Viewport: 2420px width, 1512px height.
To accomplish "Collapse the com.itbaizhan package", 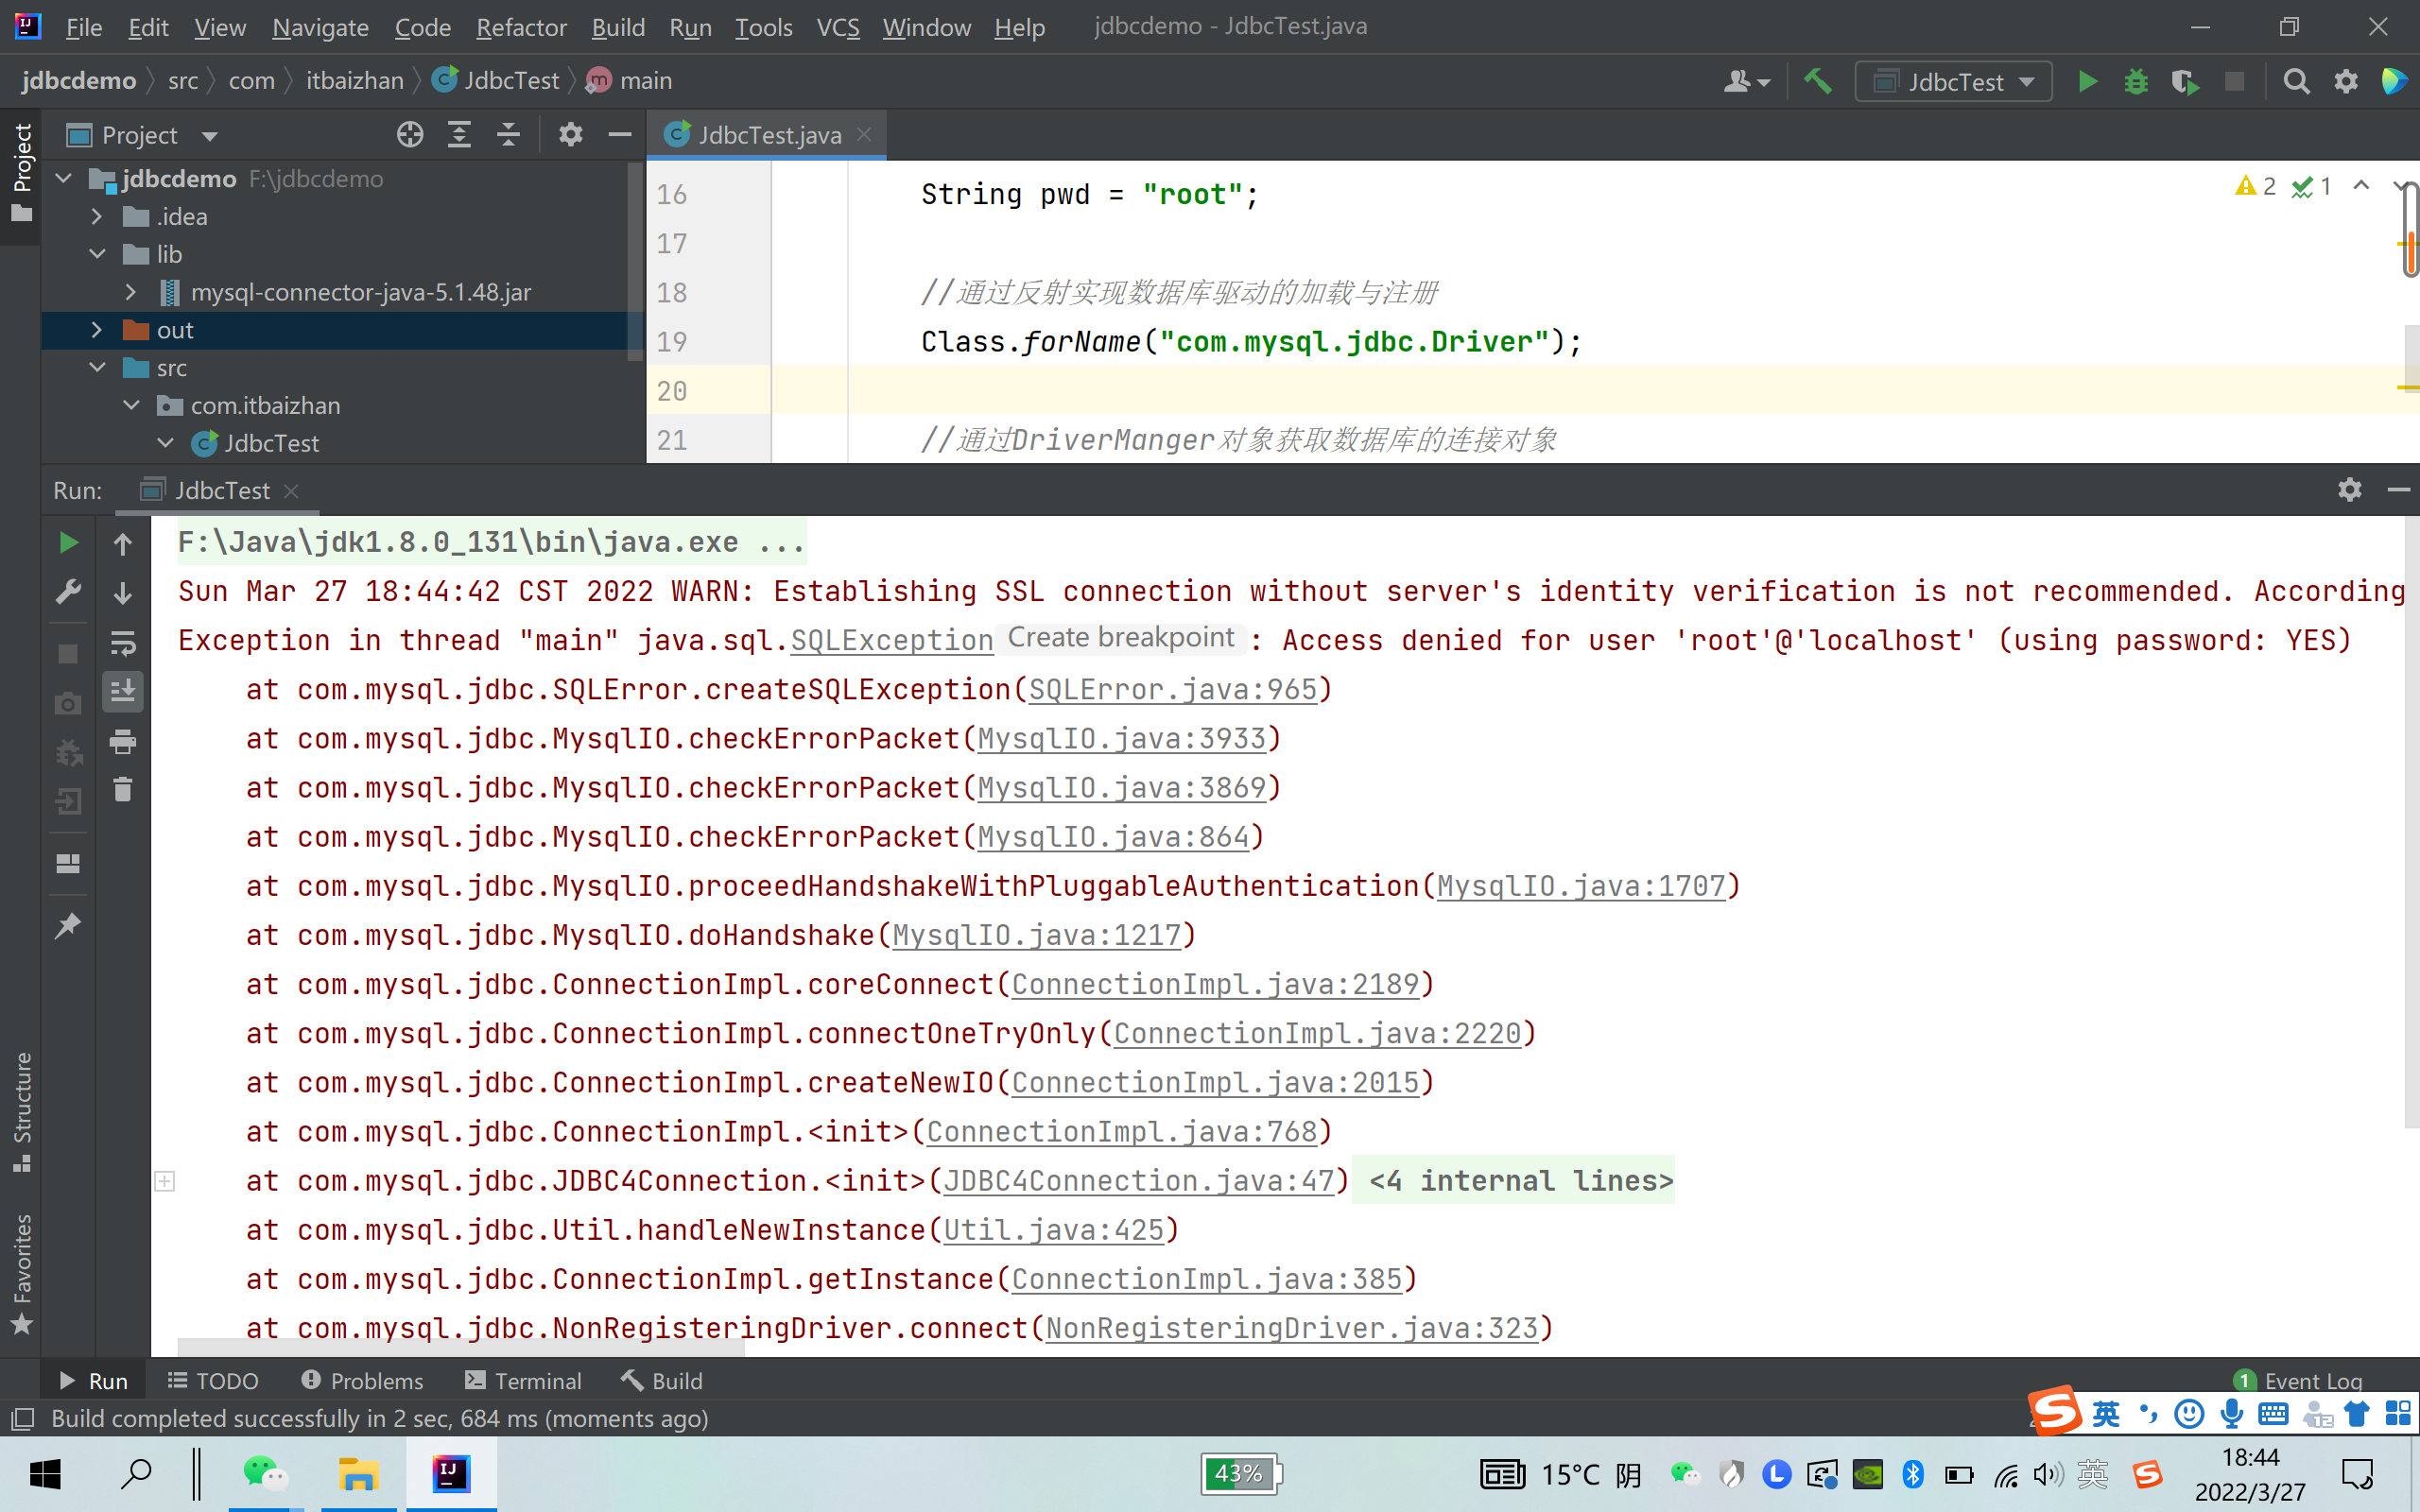I will (131, 405).
